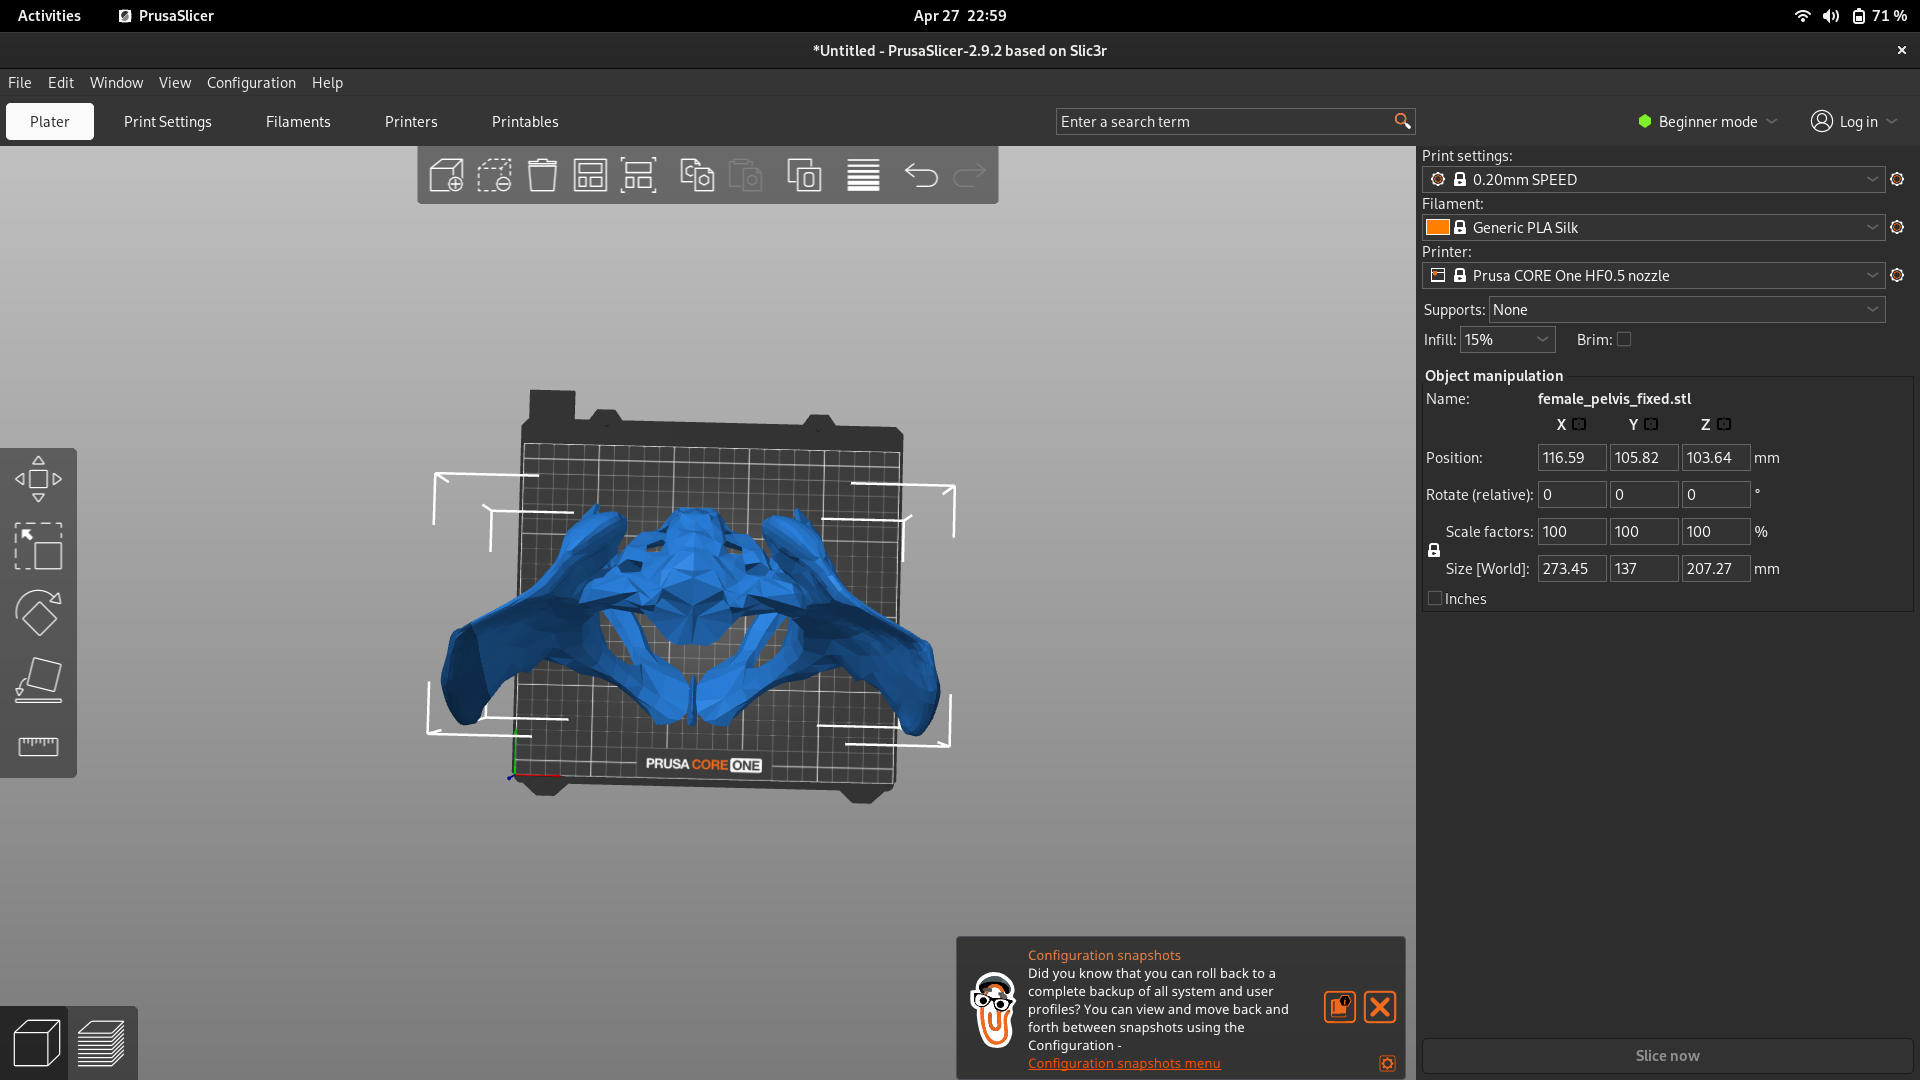Open notification preferences gear icon
Image resolution: width=1920 pixels, height=1080 pixels.
click(1387, 1063)
